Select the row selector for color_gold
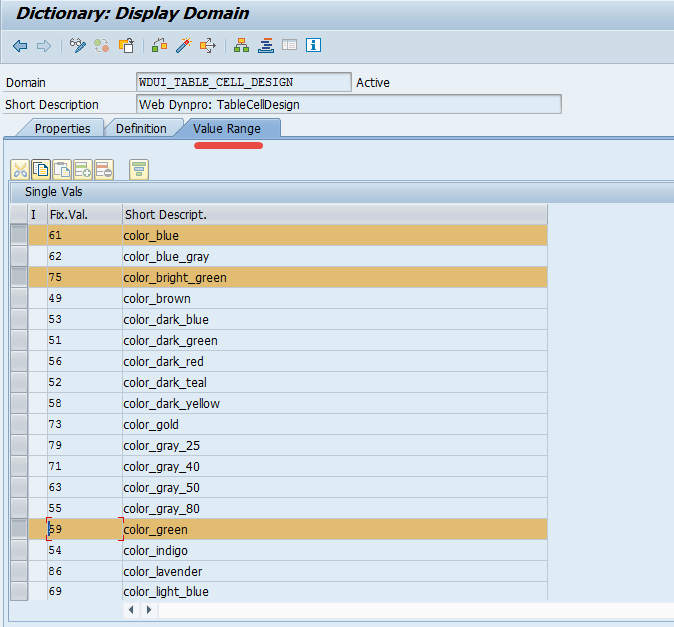Viewport: 674px width, 627px height. [x=19, y=424]
